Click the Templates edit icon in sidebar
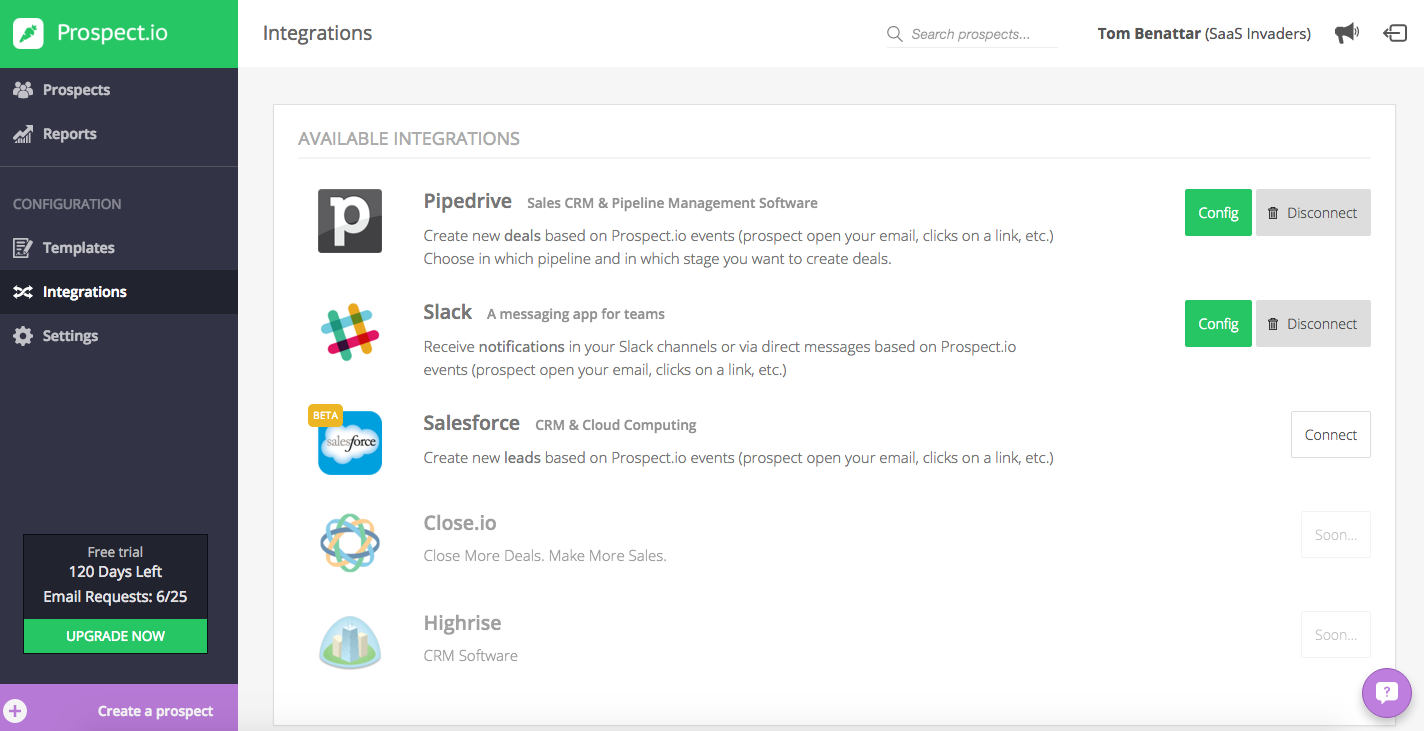 23,248
